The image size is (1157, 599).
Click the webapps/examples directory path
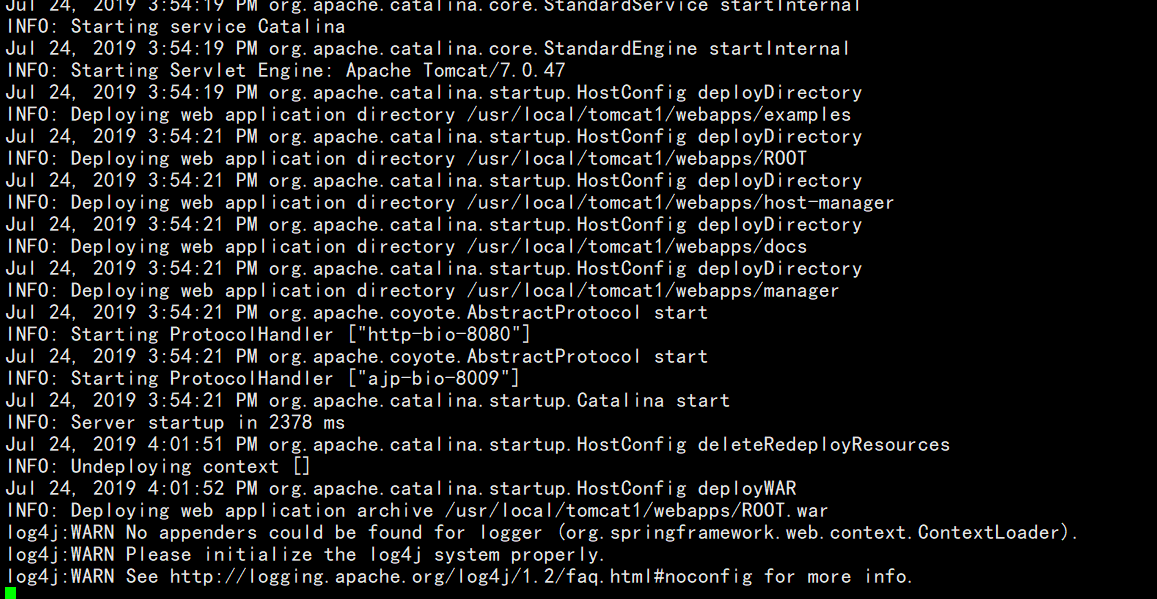click(x=659, y=115)
